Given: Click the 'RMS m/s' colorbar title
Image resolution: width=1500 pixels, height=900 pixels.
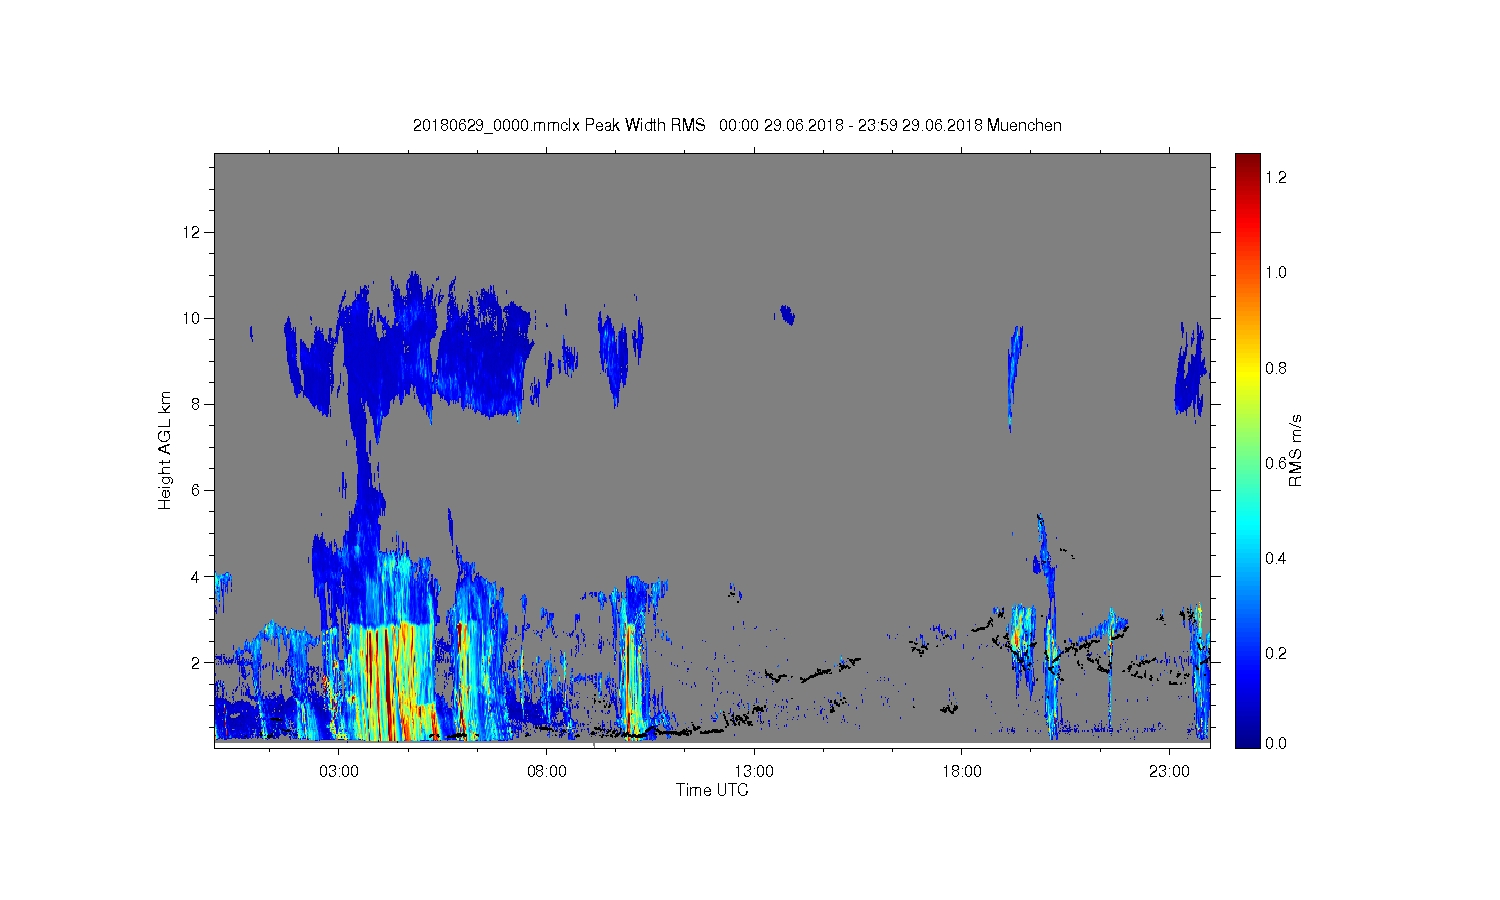Looking at the screenshot, I should (1295, 450).
